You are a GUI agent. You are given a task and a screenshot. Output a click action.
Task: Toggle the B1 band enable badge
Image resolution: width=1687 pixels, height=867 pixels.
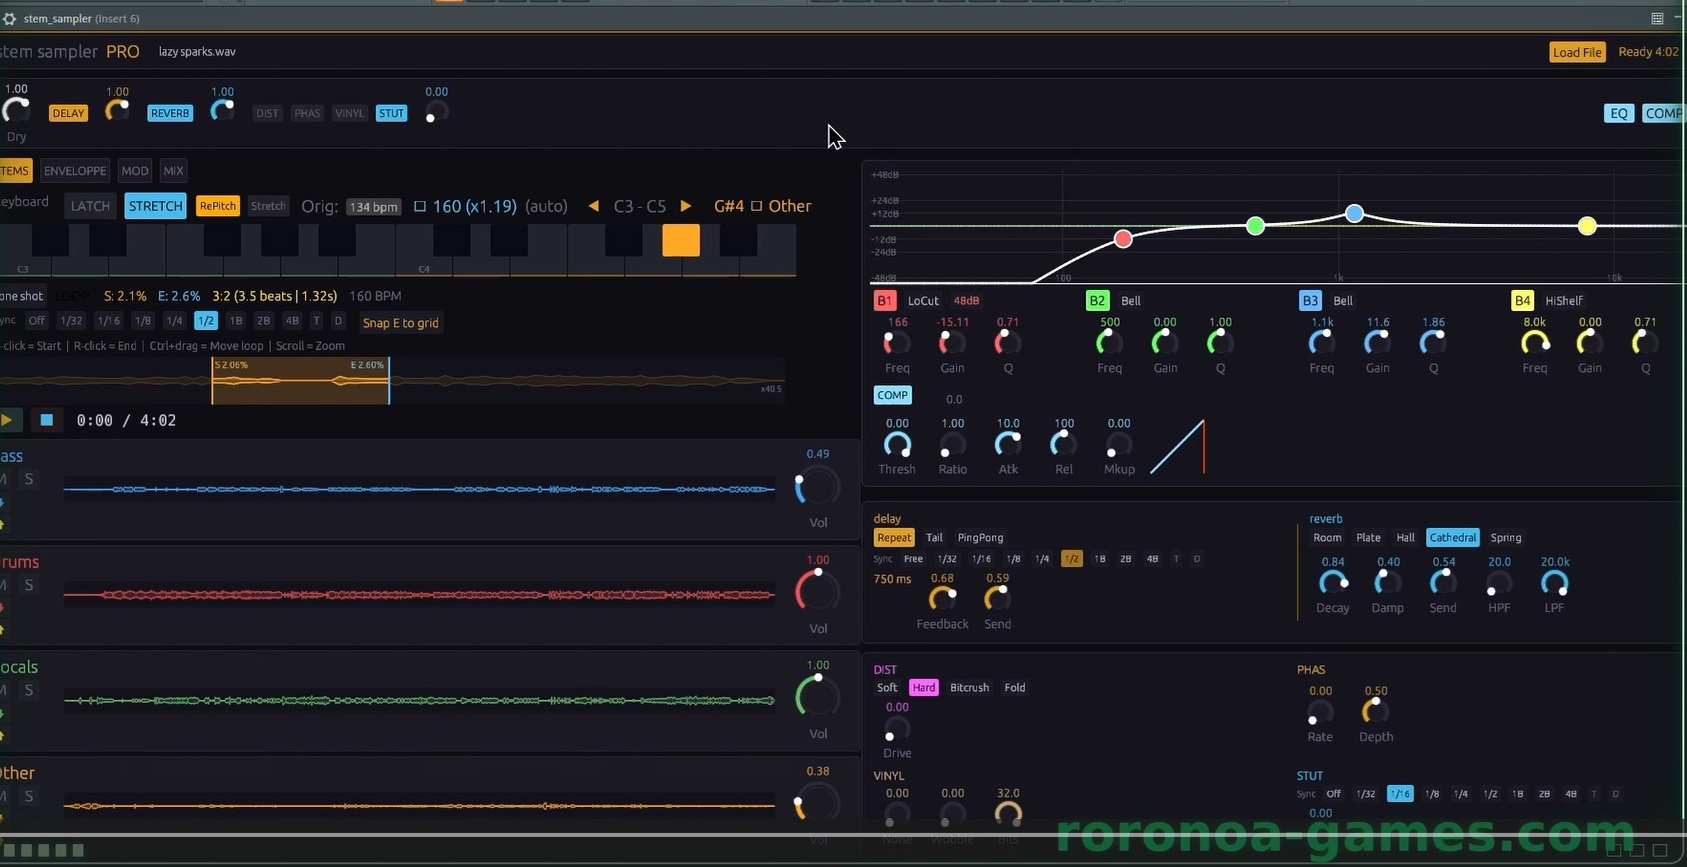coord(884,300)
